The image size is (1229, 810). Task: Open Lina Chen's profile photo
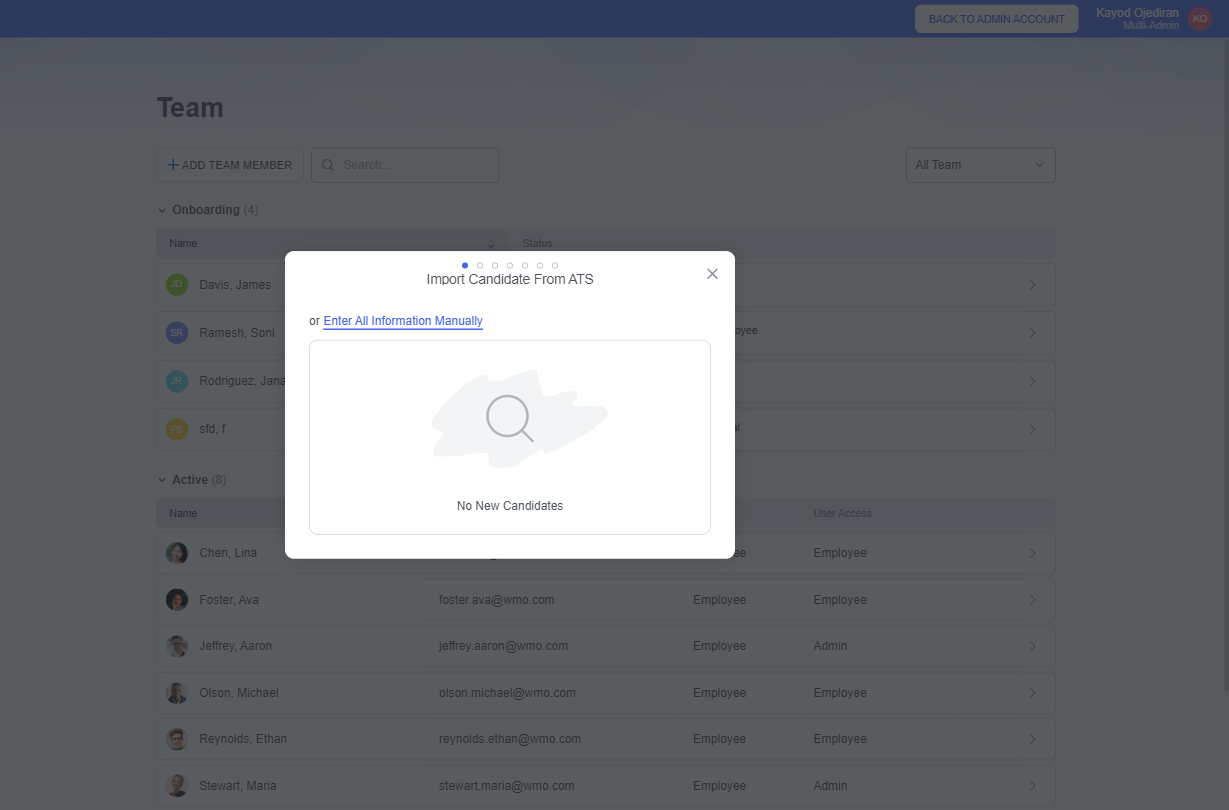177,553
